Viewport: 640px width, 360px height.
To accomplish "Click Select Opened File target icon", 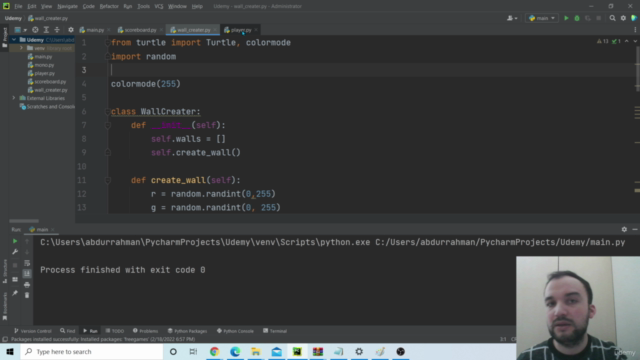I will pos(35,30).
